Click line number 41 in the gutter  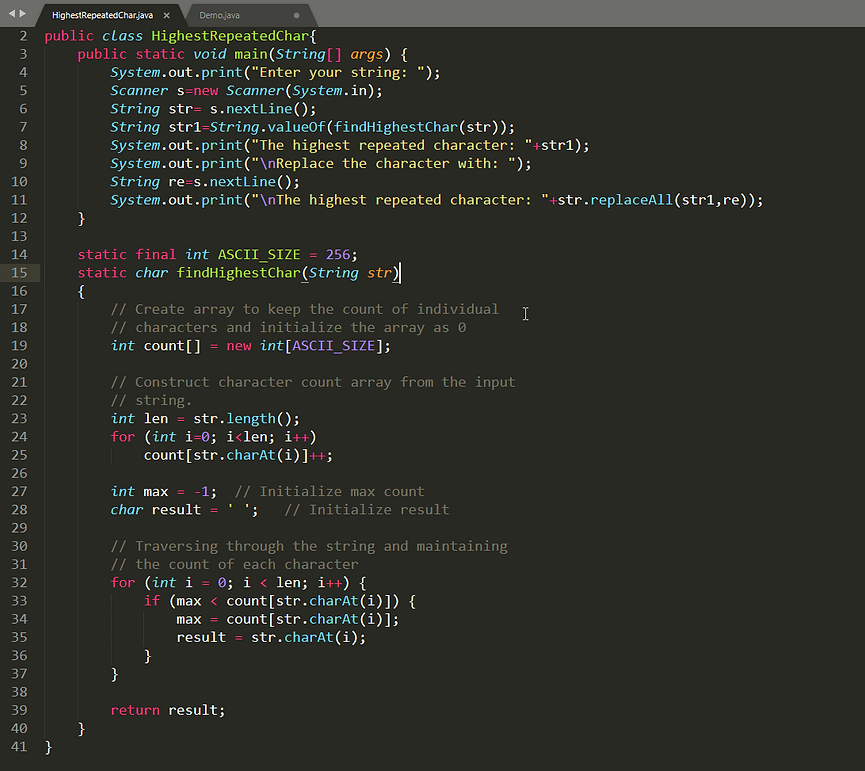point(19,746)
